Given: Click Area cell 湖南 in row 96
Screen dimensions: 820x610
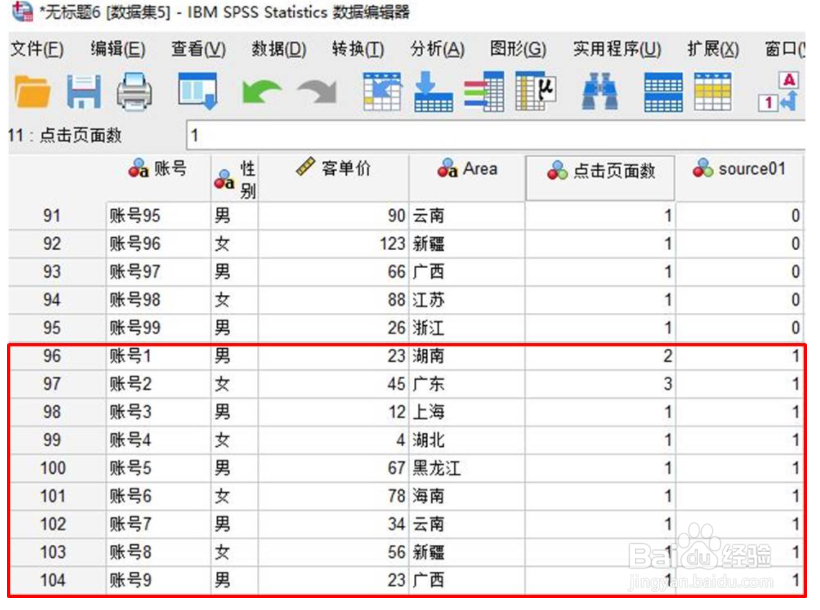Looking at the screenshot, I should 467,356.
